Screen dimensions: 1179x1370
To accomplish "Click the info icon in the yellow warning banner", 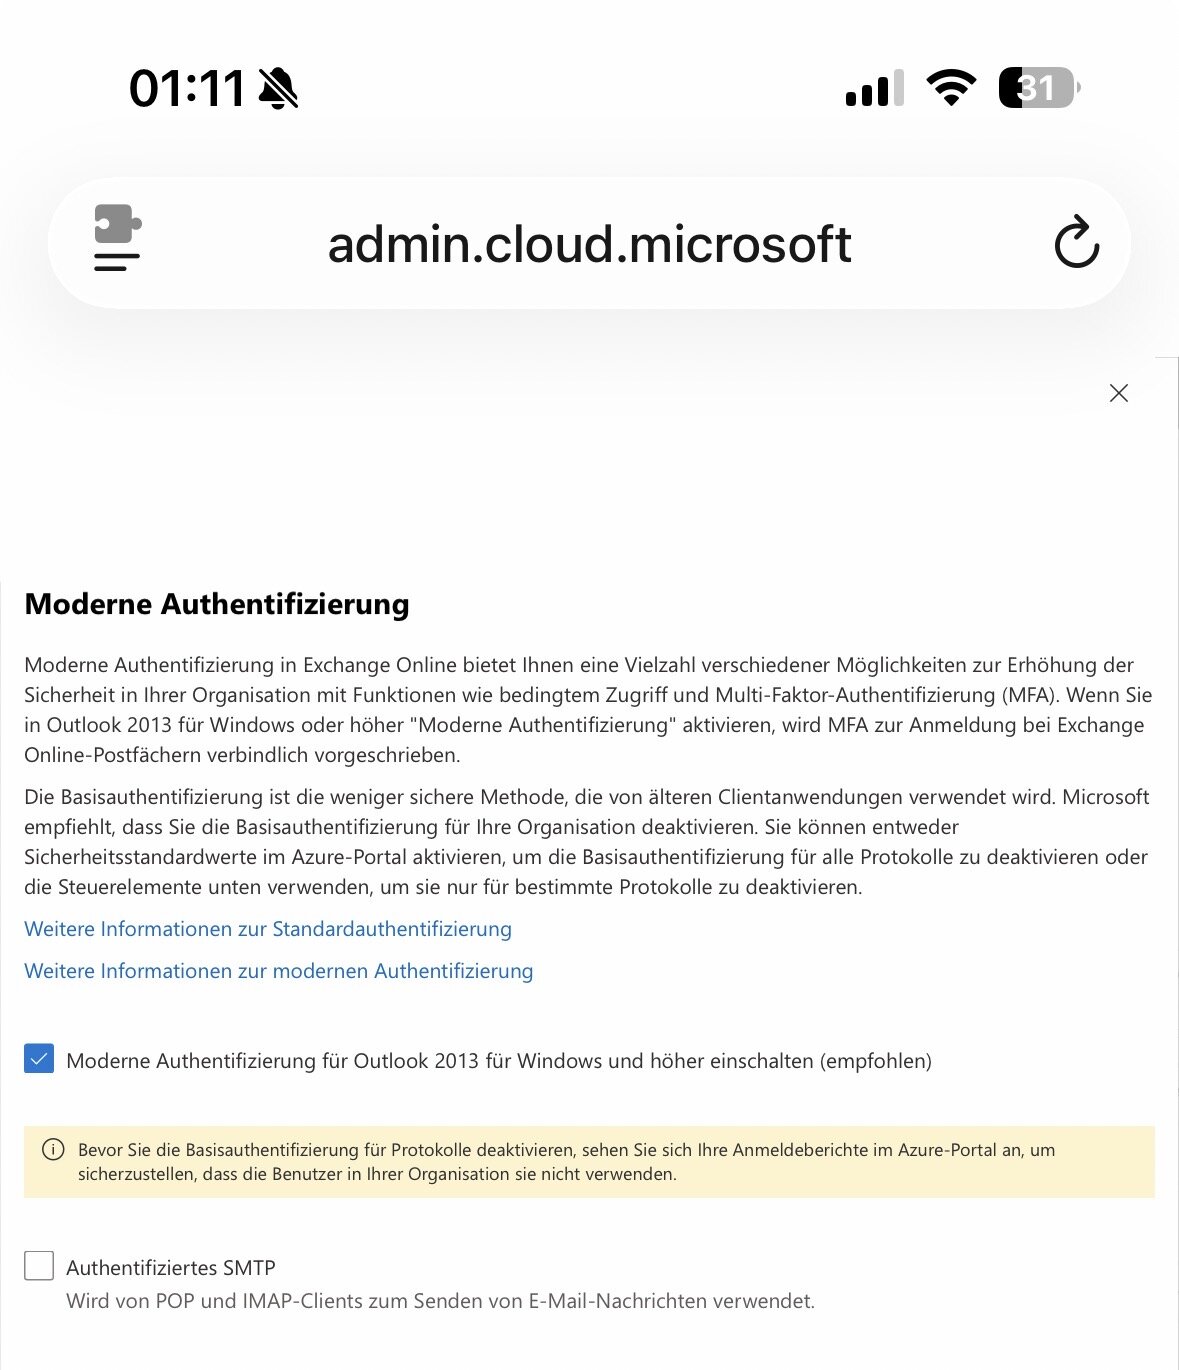I will pyautogui.click(x=53, y=1150).
